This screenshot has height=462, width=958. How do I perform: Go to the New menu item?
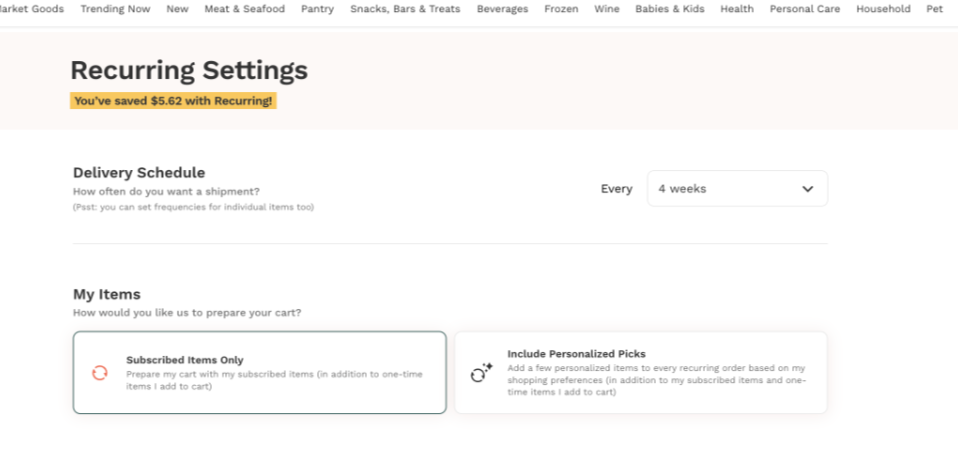pyautogui.click(x=177, y=9)
